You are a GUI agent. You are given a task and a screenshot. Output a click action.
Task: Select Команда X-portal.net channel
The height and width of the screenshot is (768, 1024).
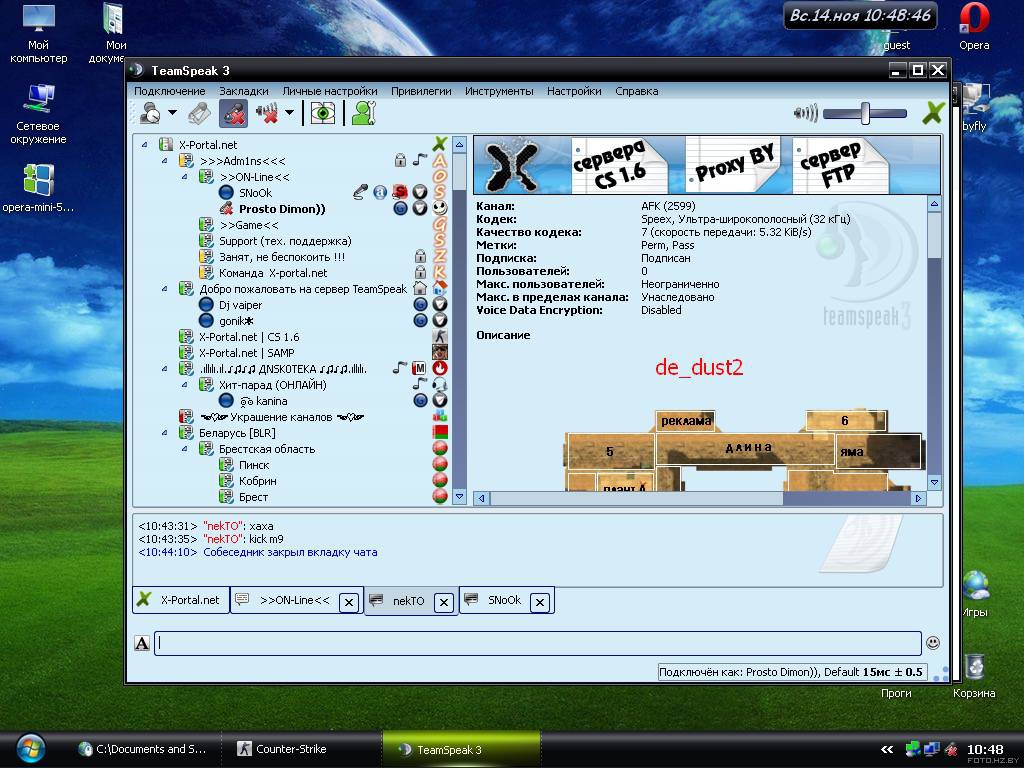coord(273,273)
